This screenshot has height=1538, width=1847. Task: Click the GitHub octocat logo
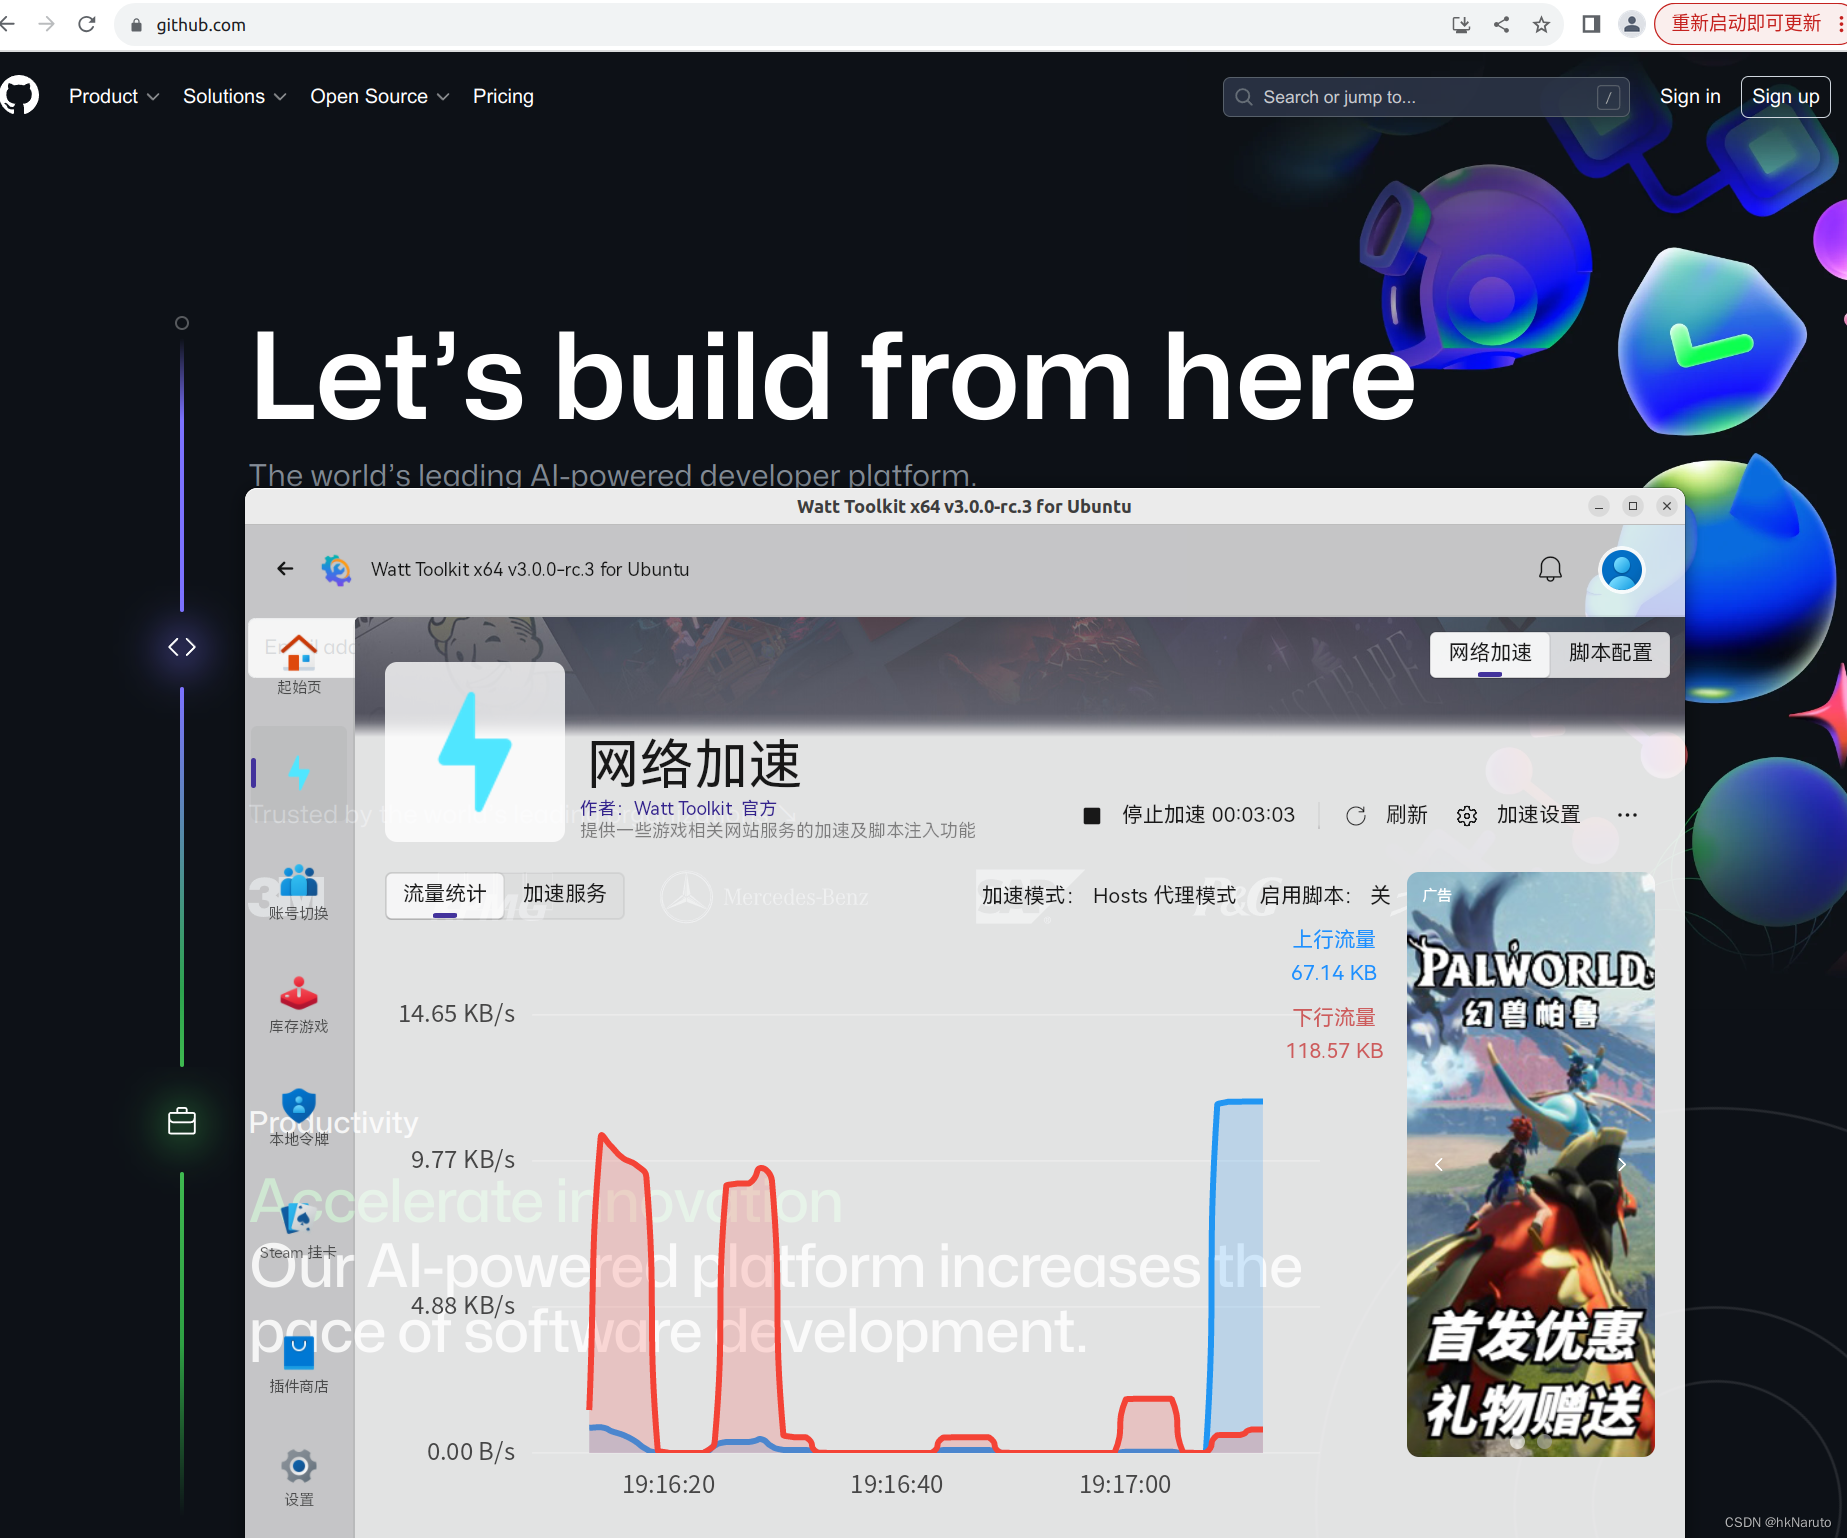click(x=19, y=96)
